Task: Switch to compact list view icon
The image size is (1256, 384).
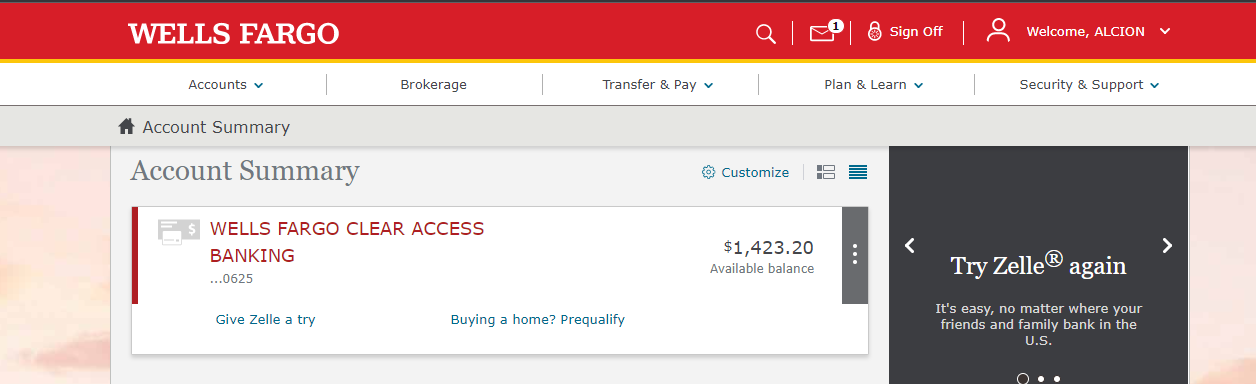Action: point(858,172)
